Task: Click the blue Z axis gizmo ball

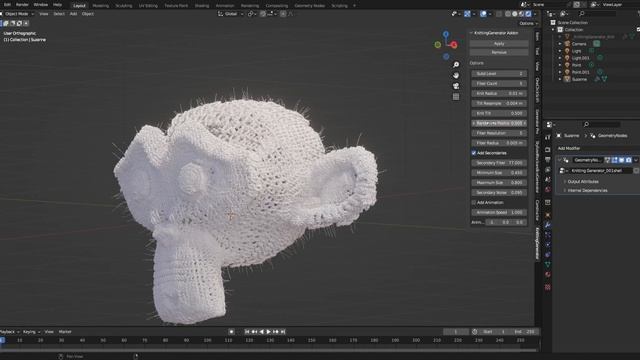Action: pos(446,34)
